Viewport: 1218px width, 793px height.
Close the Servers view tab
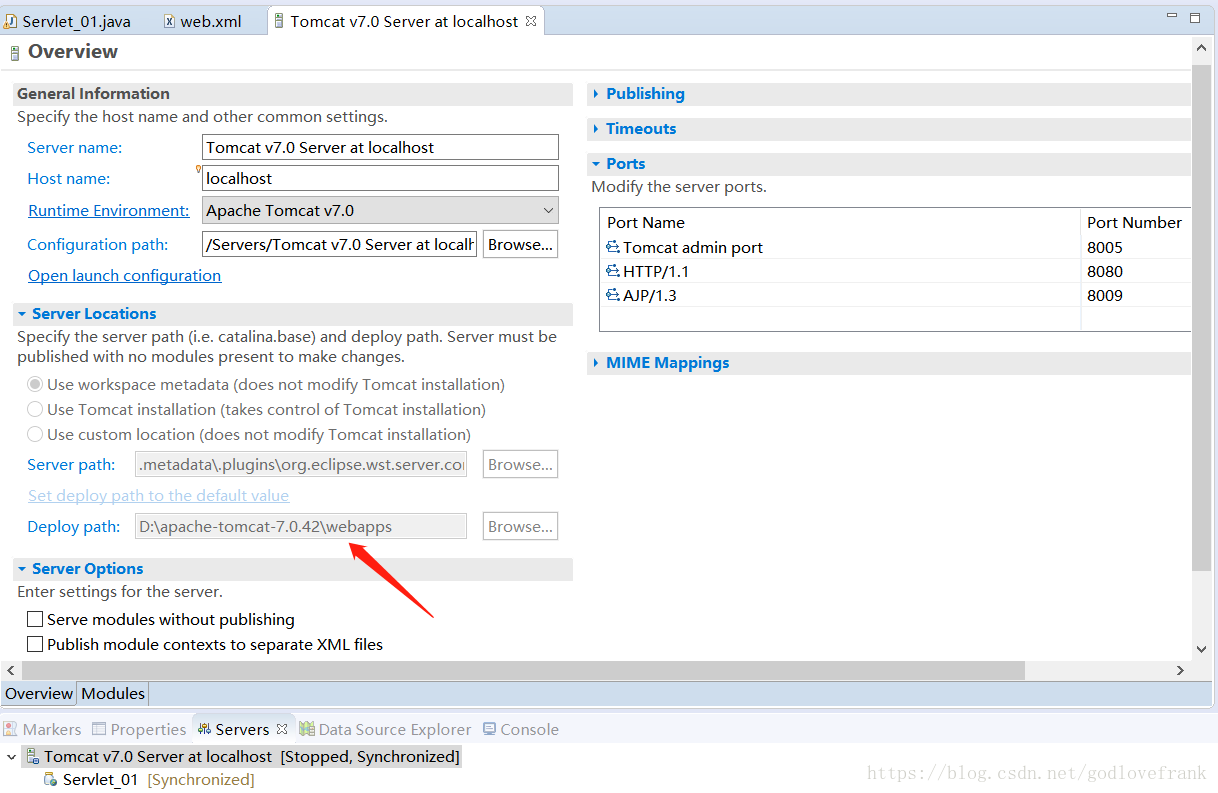click(282, 729)
